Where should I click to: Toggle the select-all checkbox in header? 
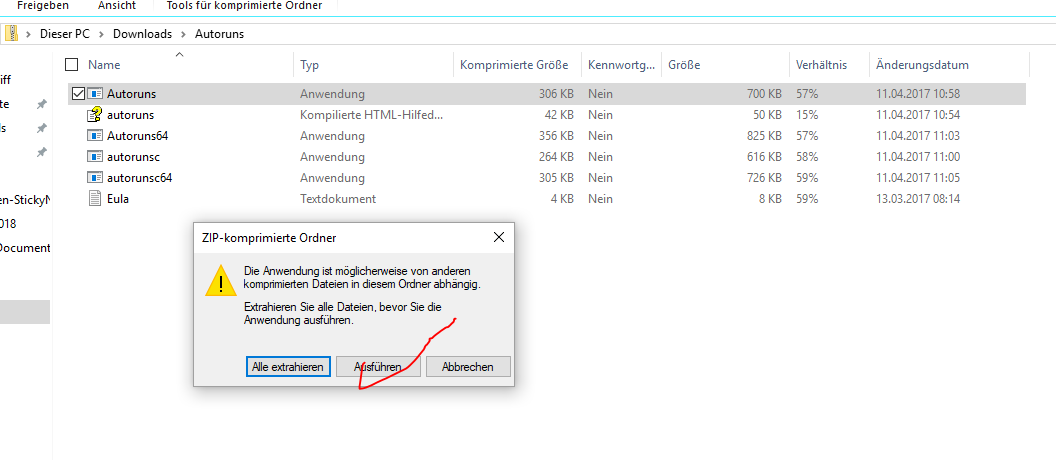(71, 65)
